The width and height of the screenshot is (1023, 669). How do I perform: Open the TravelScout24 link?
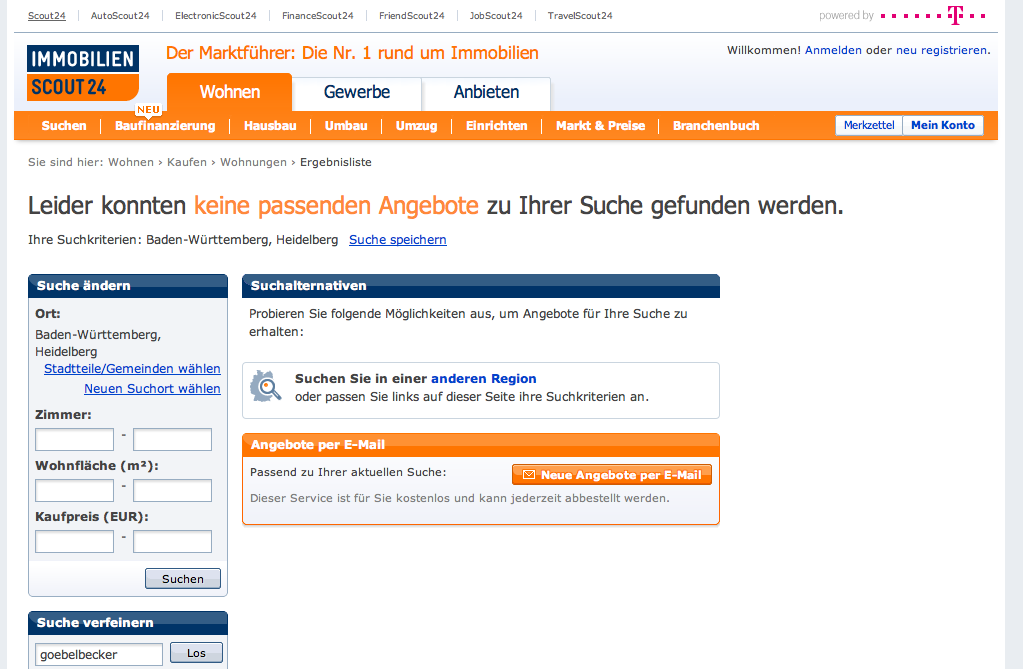(x=580, y=16)
